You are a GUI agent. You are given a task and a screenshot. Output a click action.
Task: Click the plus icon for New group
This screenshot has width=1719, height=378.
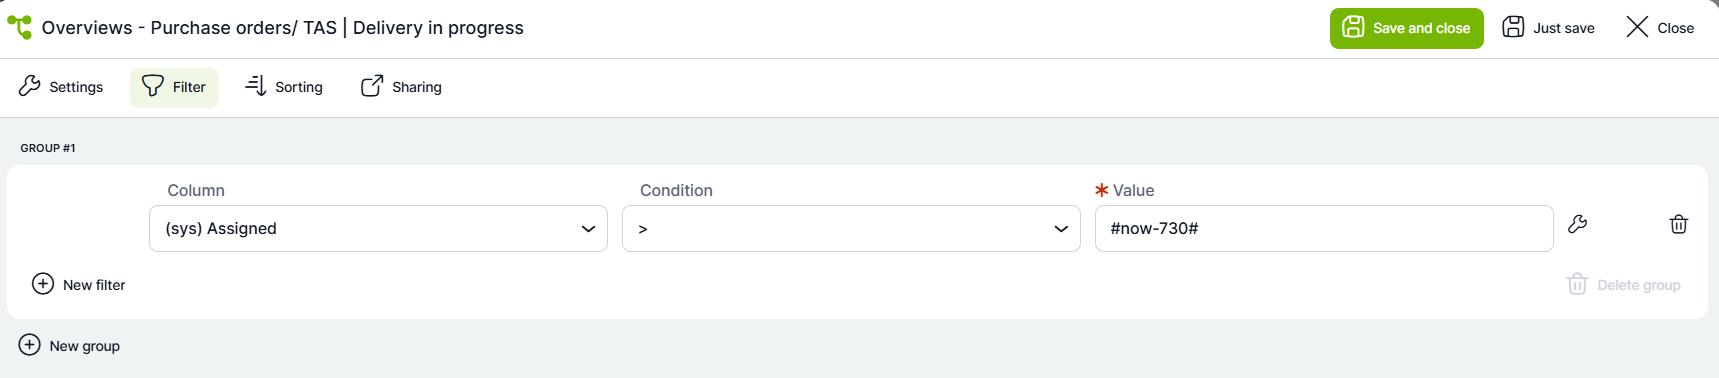point(30,345)
